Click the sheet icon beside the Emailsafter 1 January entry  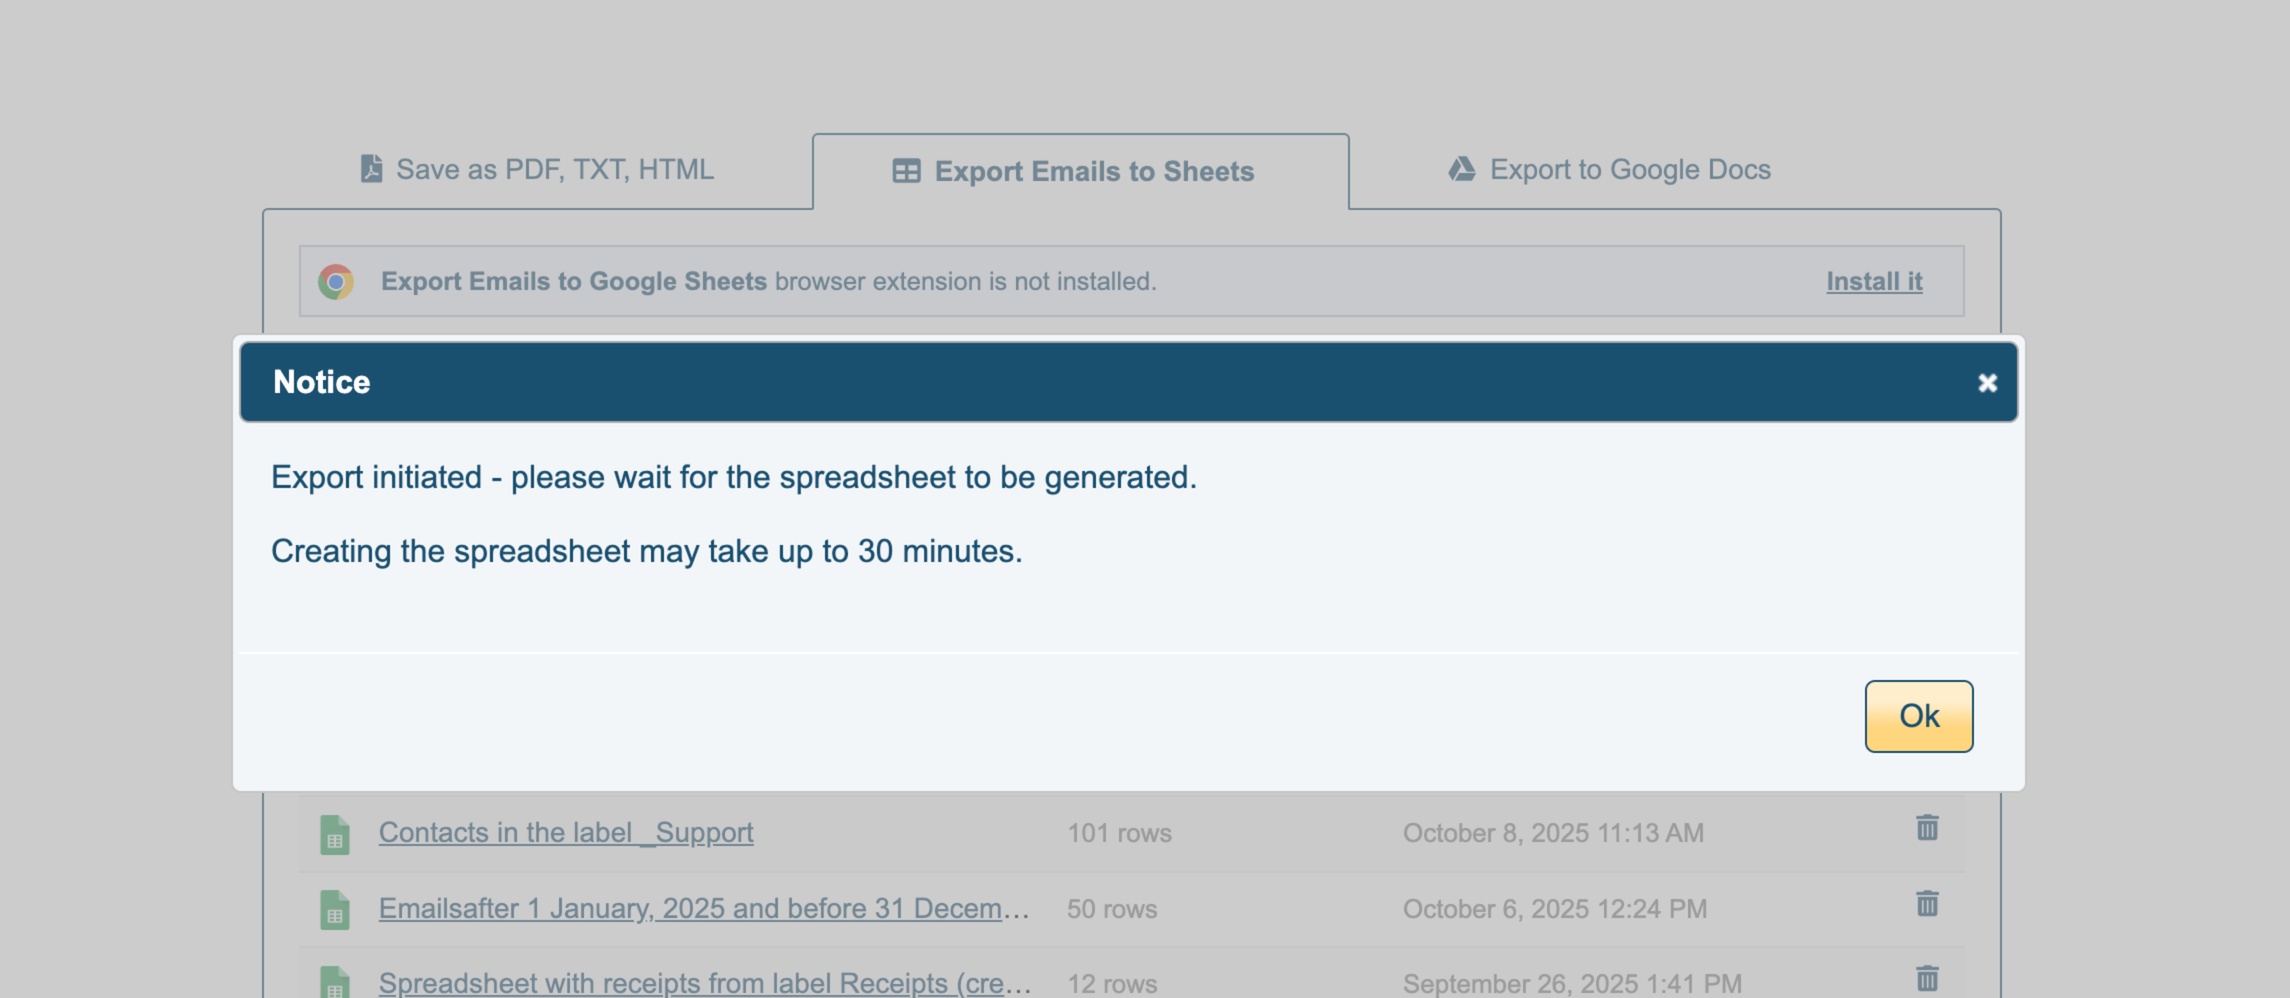[x=335, y=910]
